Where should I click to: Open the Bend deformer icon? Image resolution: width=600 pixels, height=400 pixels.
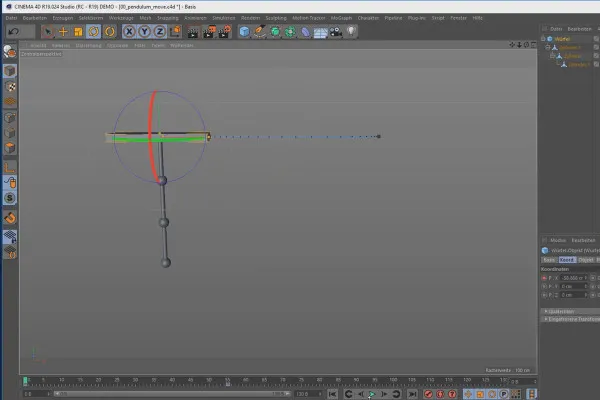point(305,32)
